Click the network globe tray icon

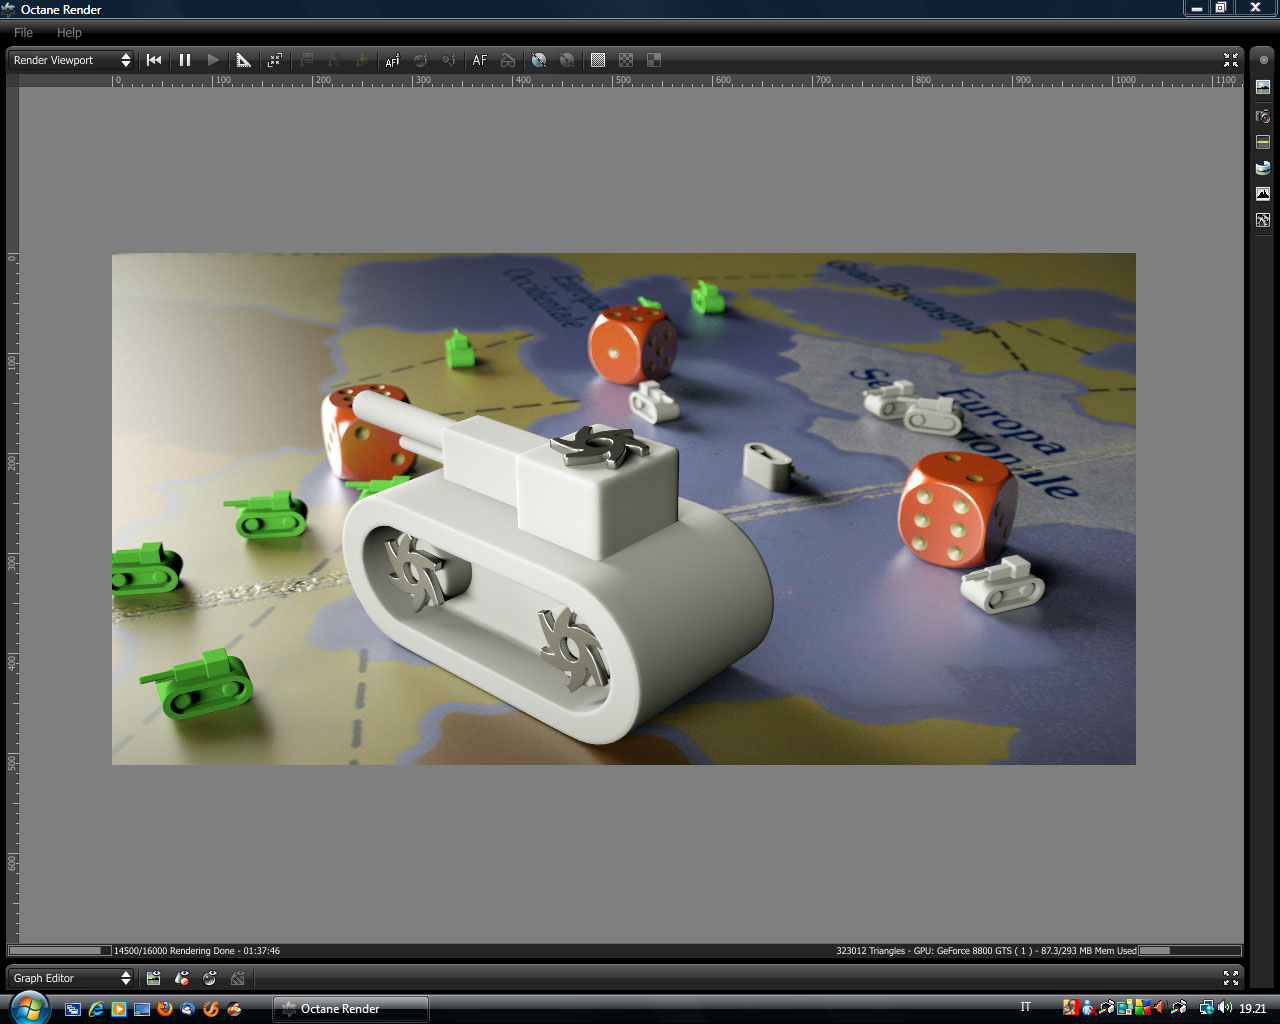point(1207,1008)
